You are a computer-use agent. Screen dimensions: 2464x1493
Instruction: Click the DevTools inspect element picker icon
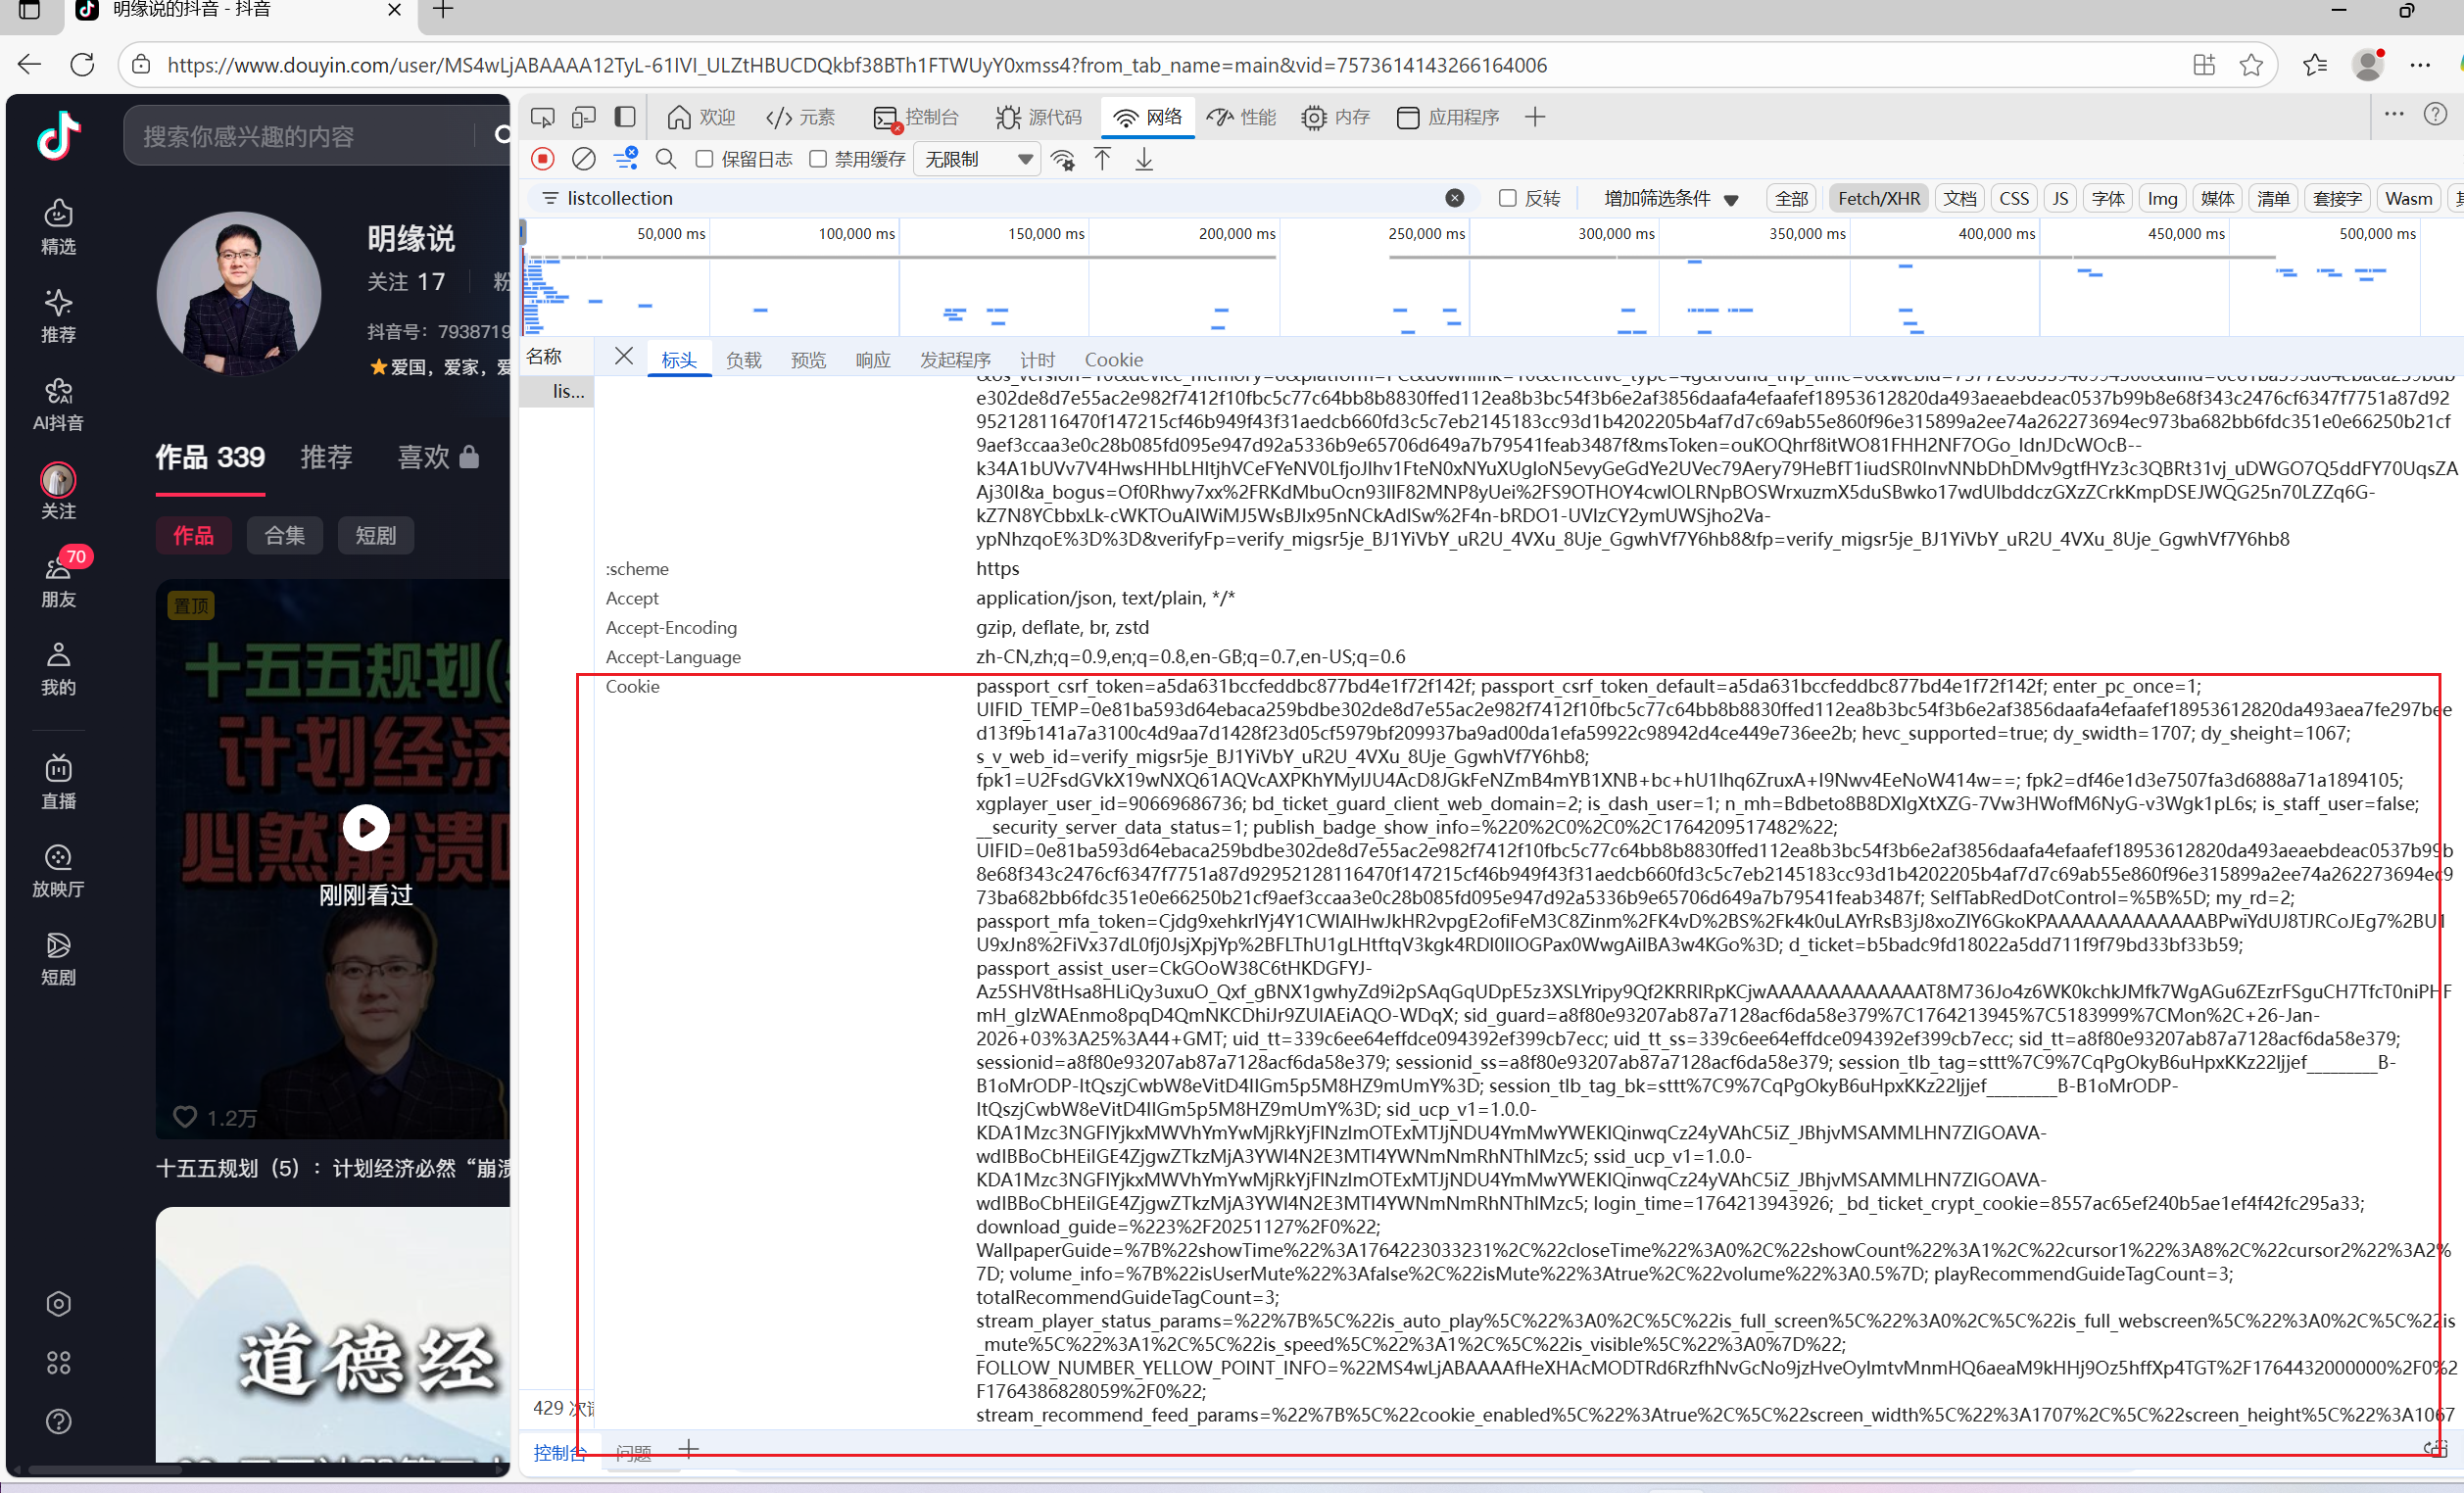[x=542, y=118]
